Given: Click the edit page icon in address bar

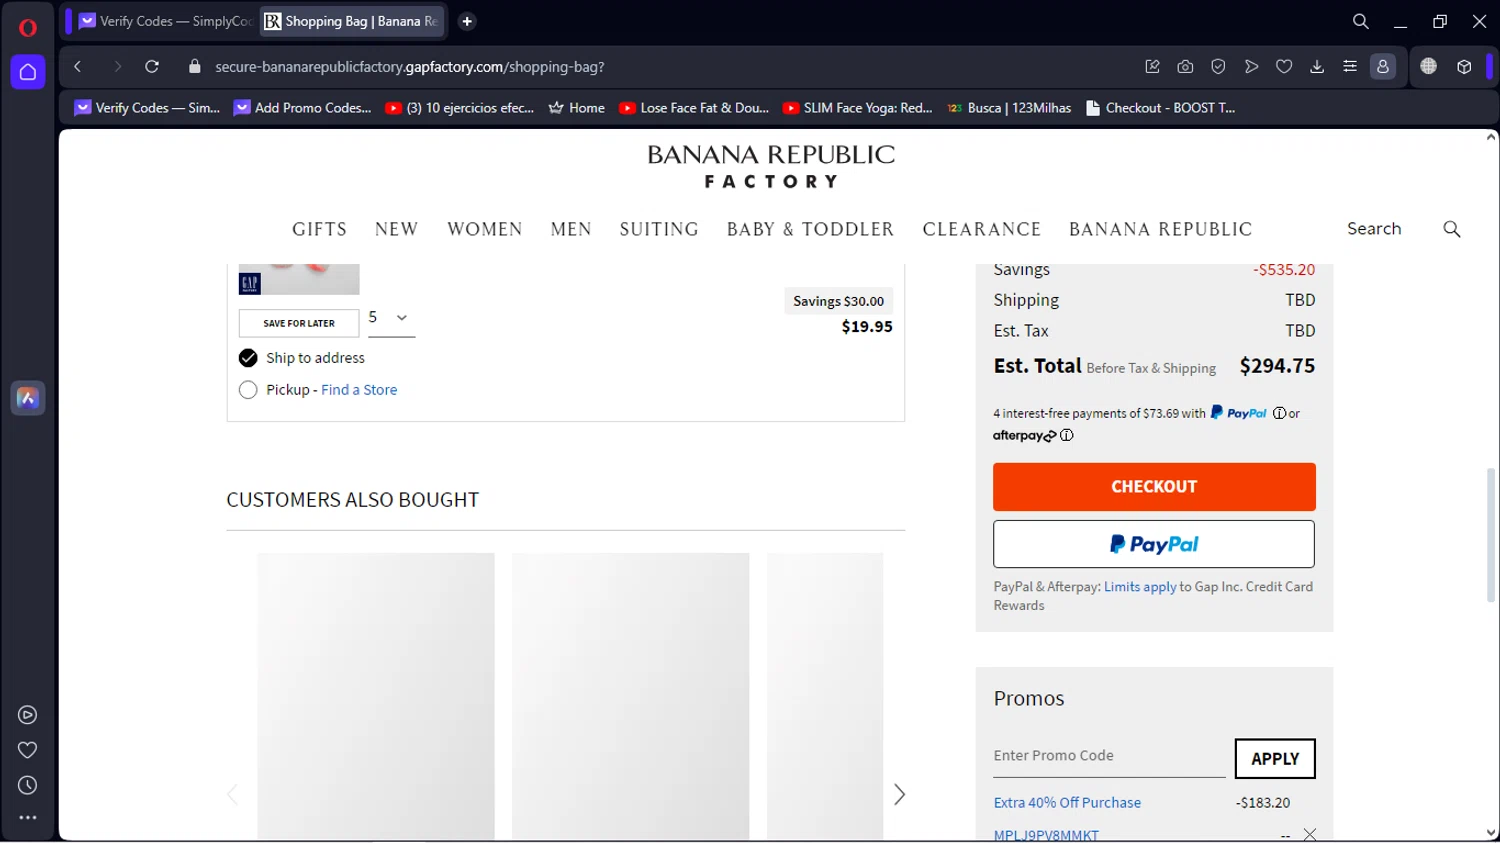Looking at the screenshot, I should coord(1152,67).
